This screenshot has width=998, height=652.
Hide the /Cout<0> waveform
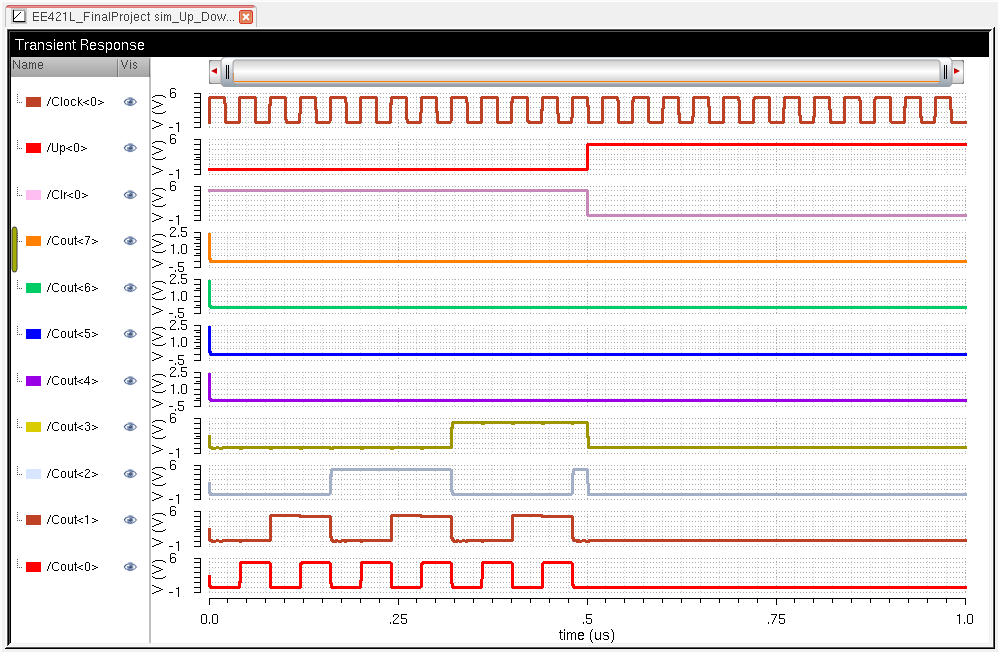[x=130, y=567]
